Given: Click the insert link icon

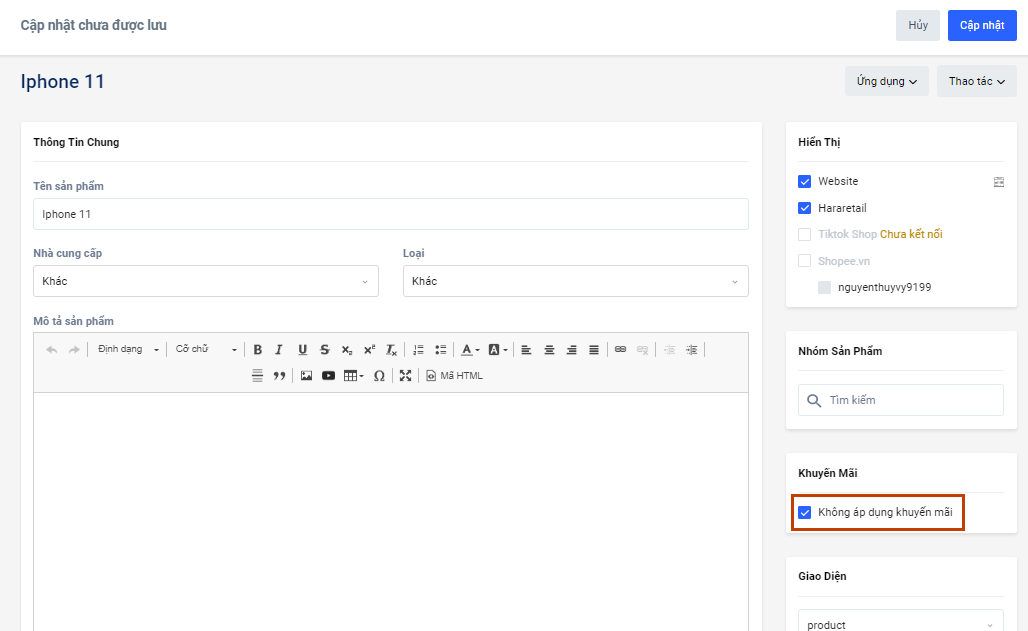Looking at the screenshot, I should click(620, 350).
